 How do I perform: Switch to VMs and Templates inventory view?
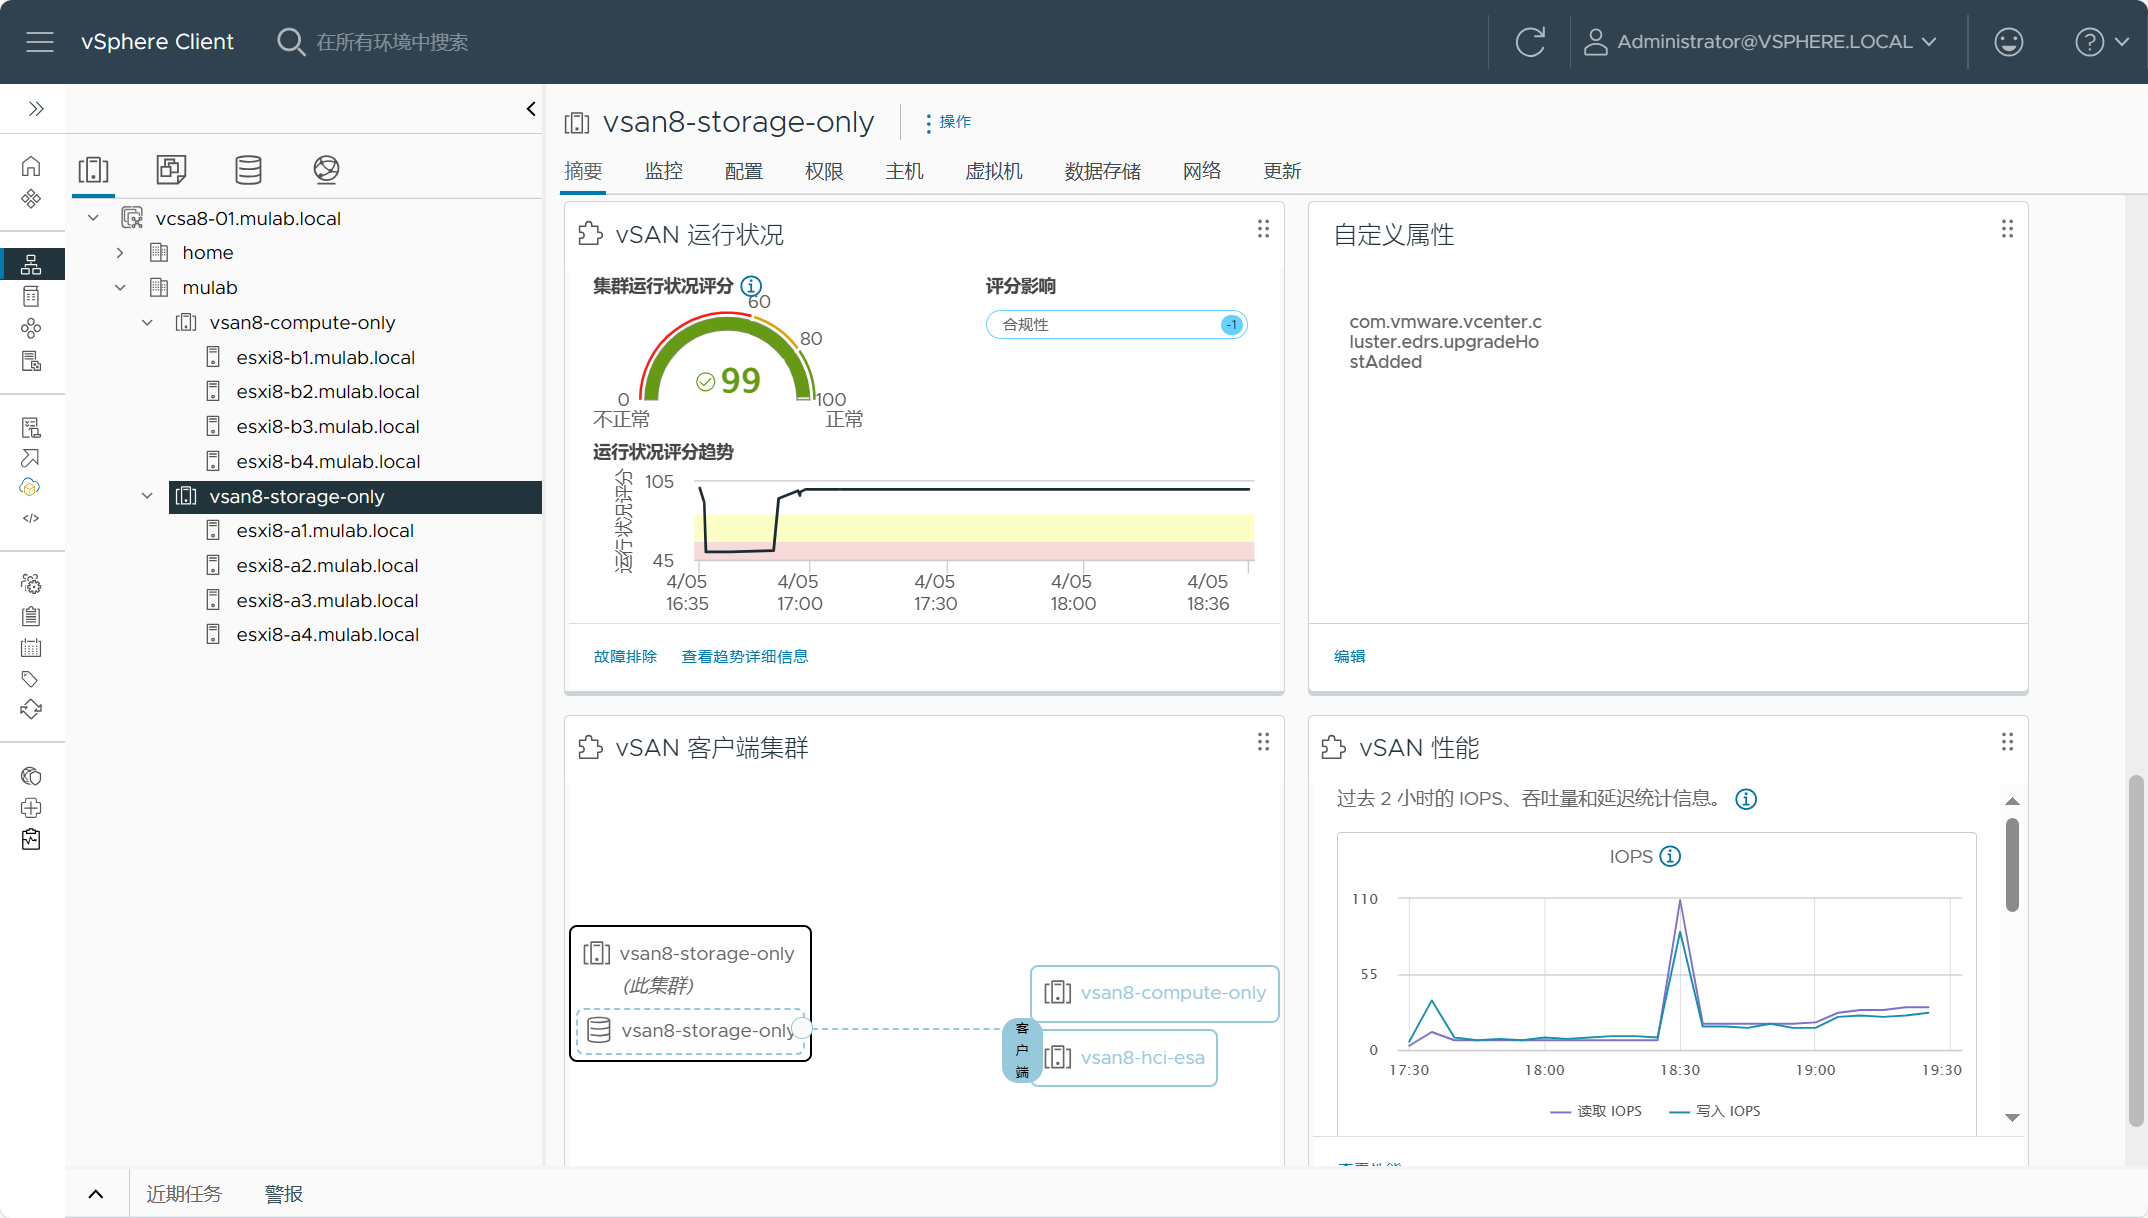click(171, 170)
